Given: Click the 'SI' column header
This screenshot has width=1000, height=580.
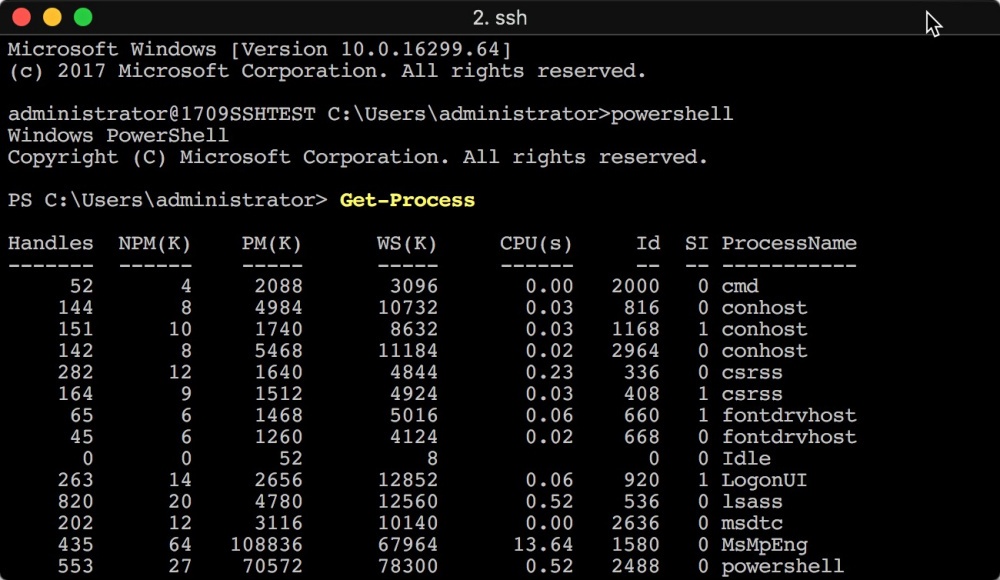Looking at the screenshot, I should click(696, 243).
